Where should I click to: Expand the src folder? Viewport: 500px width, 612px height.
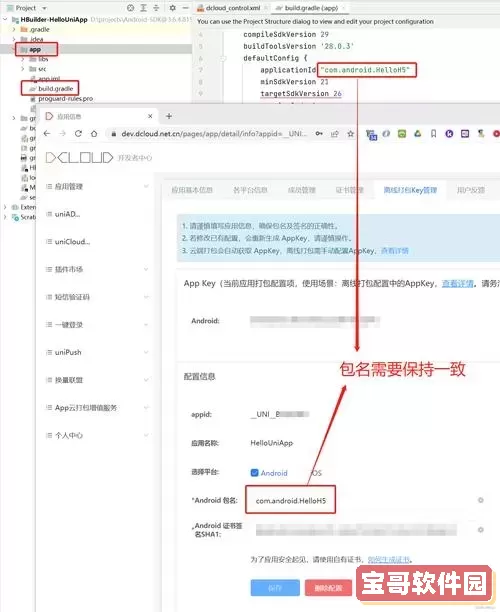pyautogui.click(x=23, y=69)
